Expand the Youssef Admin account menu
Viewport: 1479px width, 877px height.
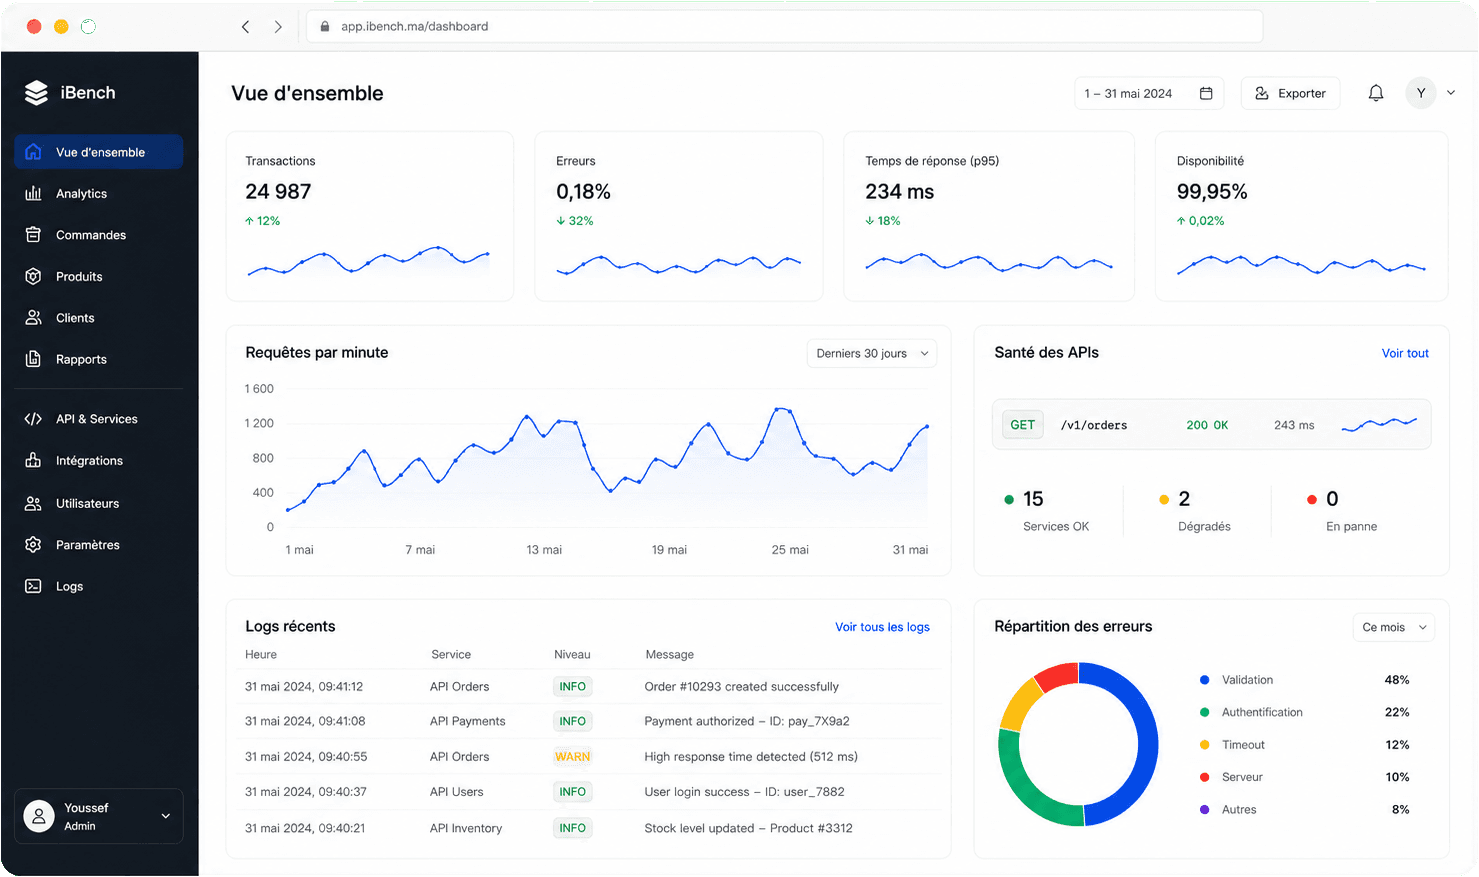click(x=99, y=816)
